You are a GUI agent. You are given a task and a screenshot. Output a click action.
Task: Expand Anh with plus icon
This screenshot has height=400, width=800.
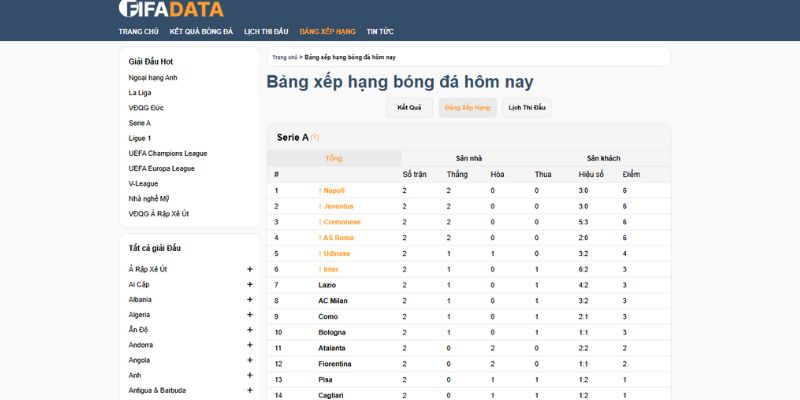click(x=250, y=375)
